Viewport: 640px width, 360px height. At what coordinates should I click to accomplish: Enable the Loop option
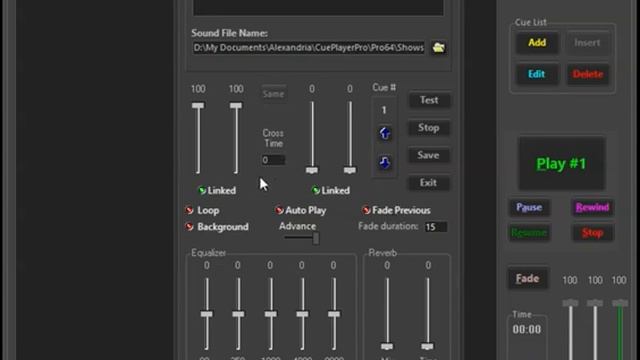[x=189, y=210]
